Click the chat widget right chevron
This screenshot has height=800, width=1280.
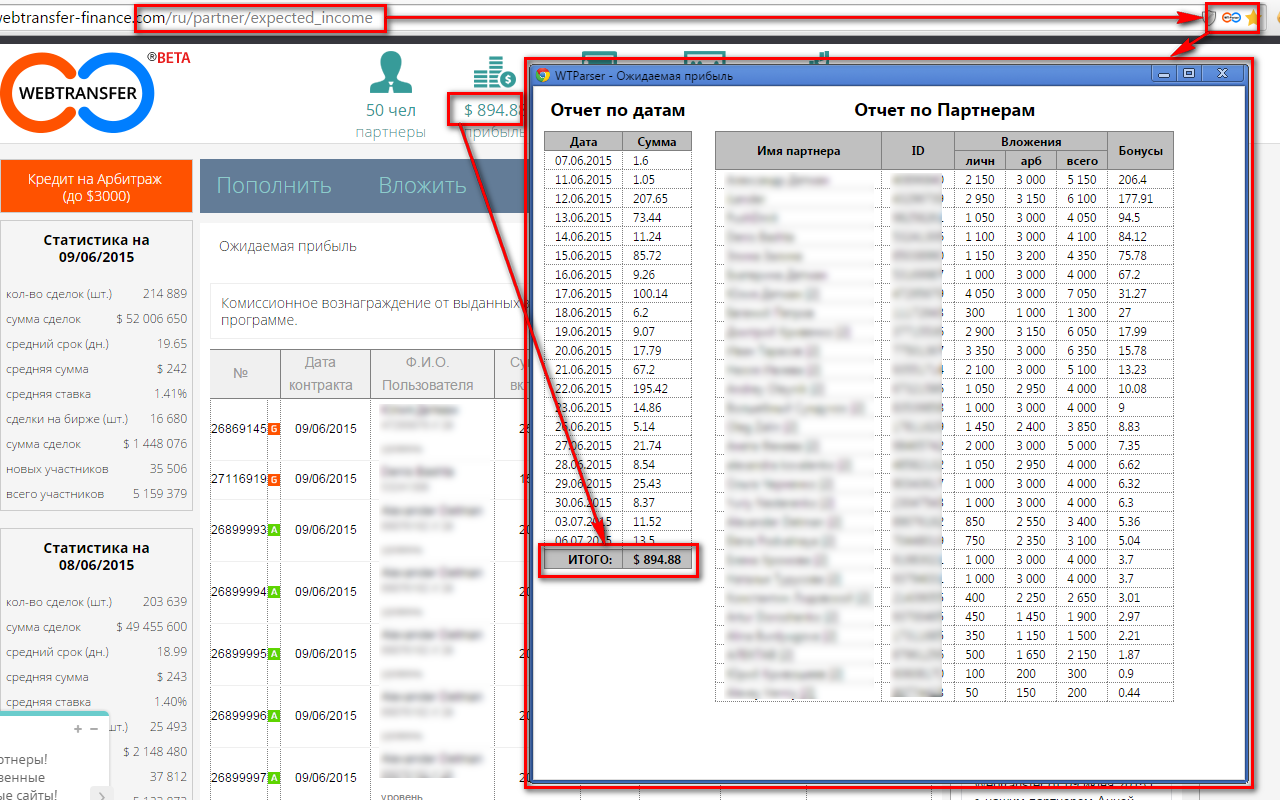pos(99,795)
